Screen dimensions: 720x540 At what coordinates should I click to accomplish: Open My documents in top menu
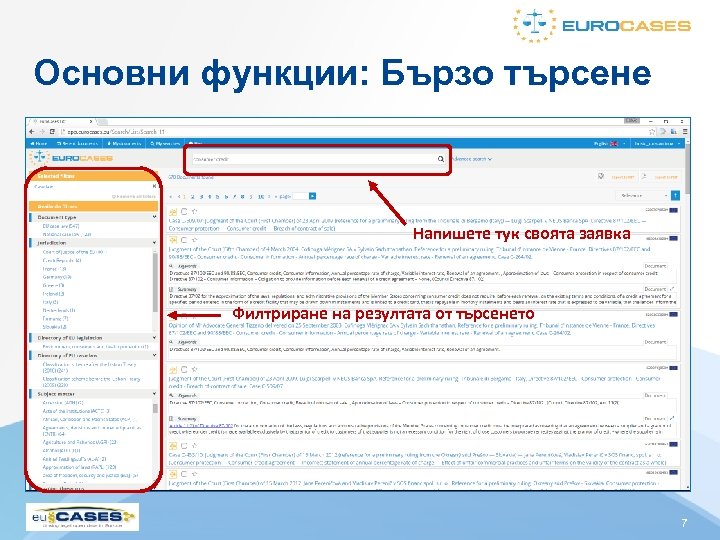coord(124,144)
